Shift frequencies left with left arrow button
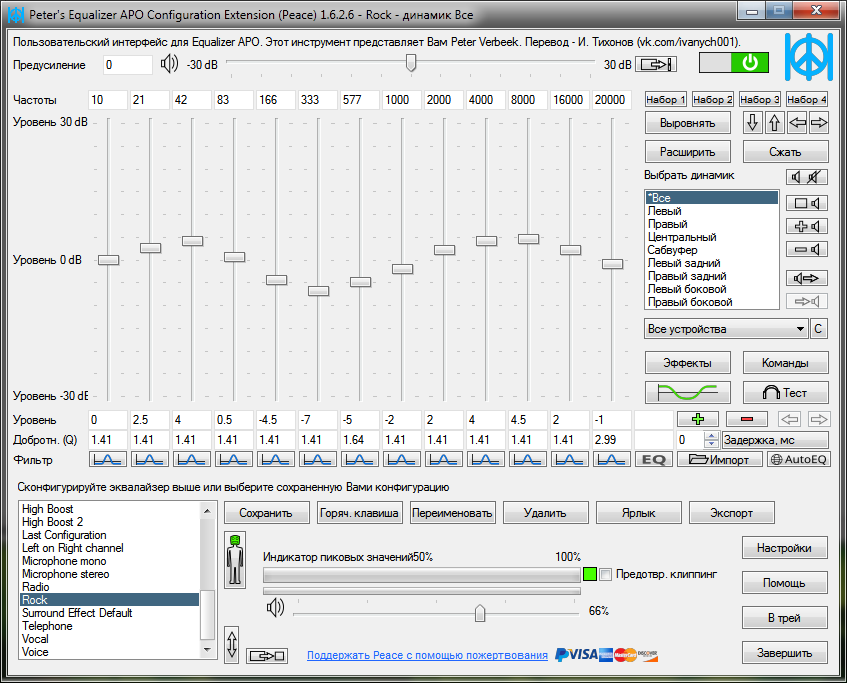 tap(797, 123)
